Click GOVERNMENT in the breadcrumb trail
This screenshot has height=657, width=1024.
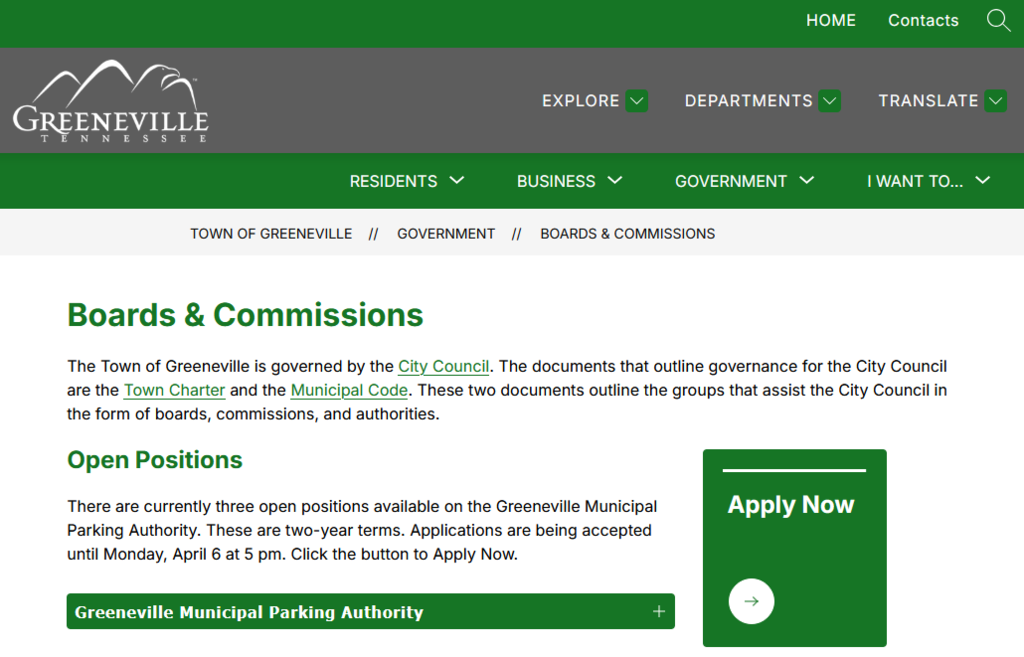446,233
